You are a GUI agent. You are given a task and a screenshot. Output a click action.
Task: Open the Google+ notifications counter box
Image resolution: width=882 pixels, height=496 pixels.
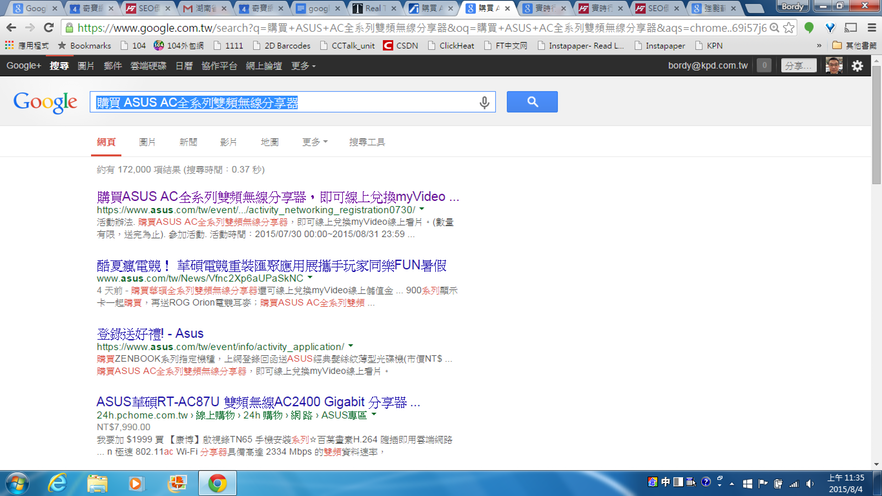[764, 66]
